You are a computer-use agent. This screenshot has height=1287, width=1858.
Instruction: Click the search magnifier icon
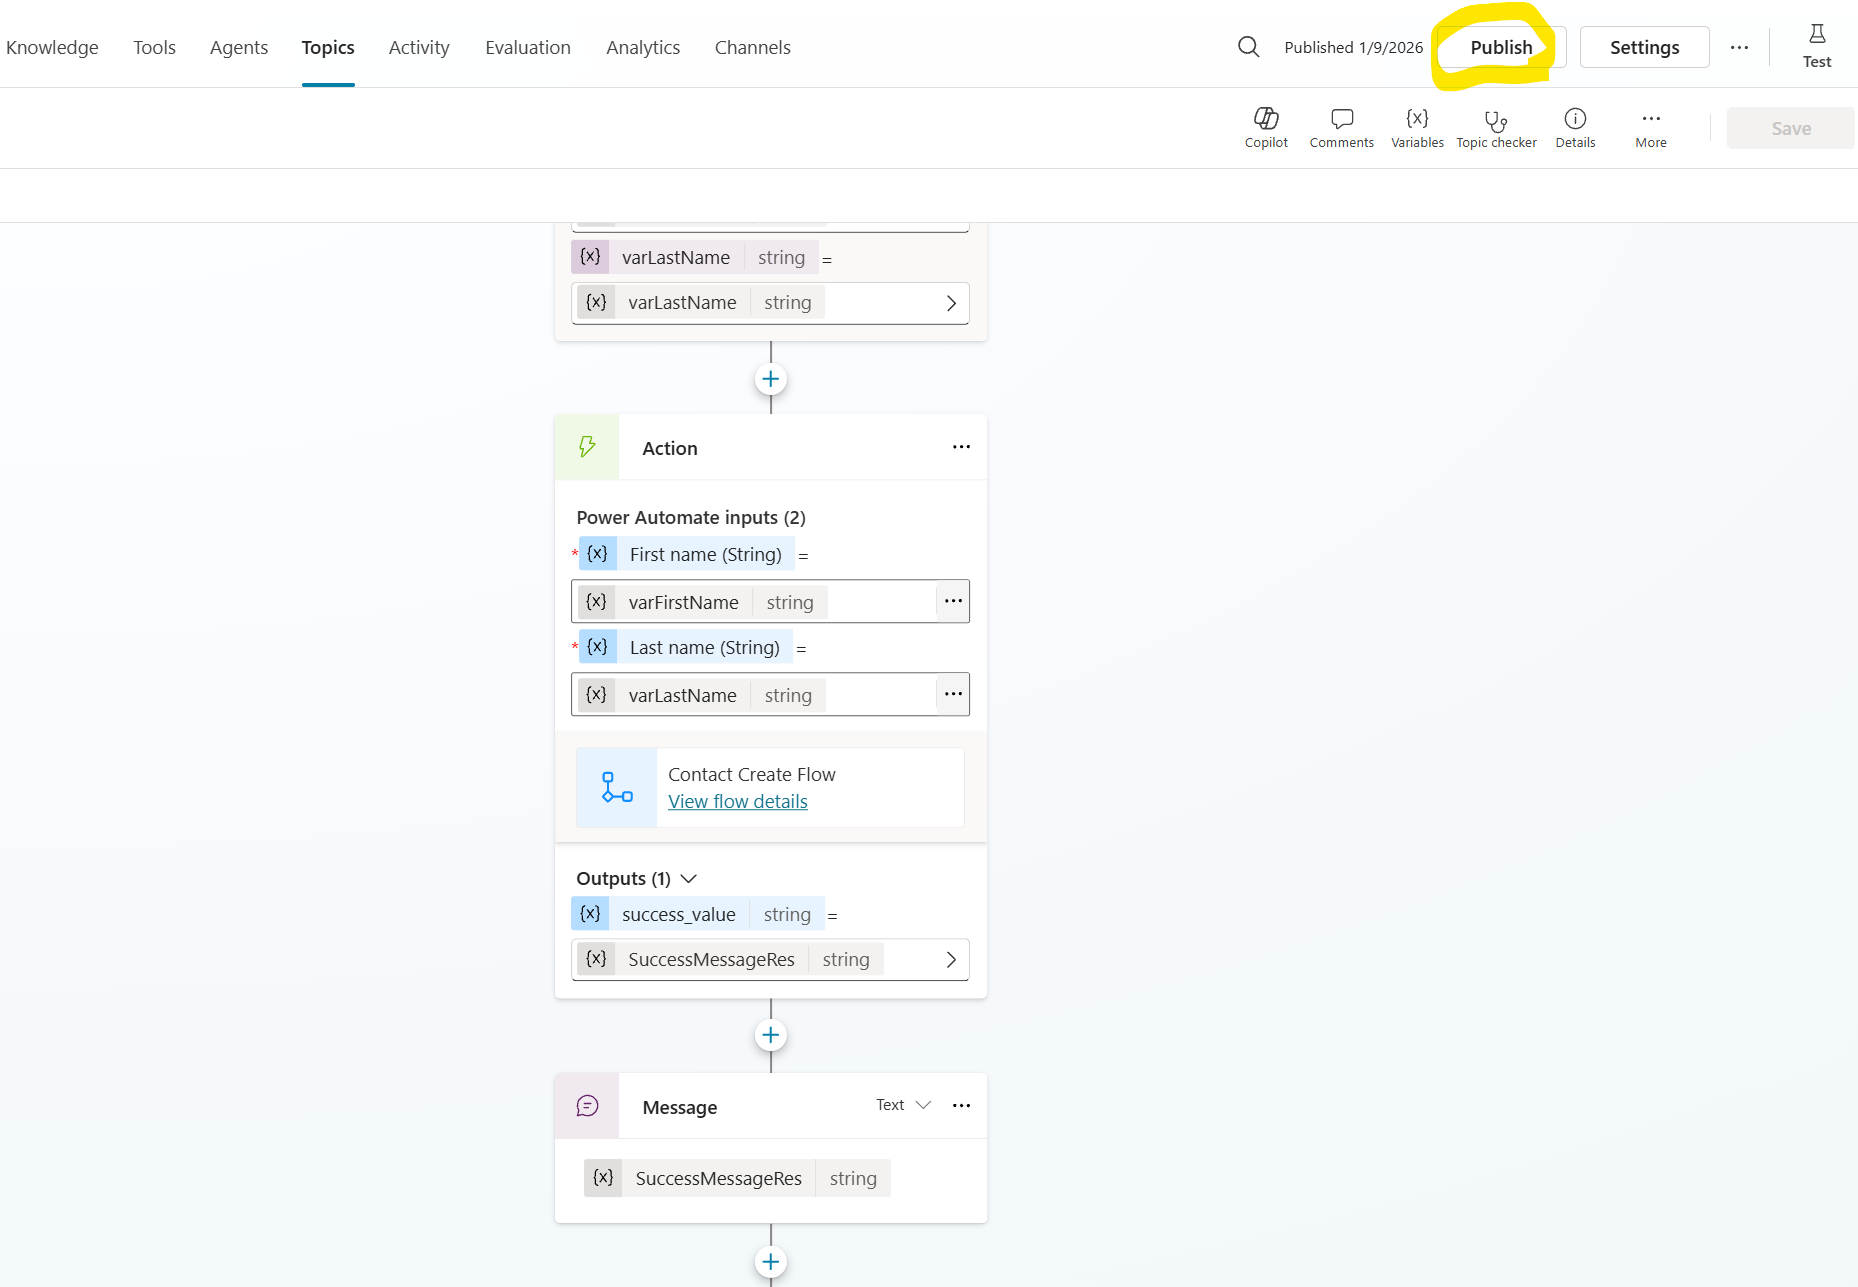pyautogui.click(x=1248, y=47)
